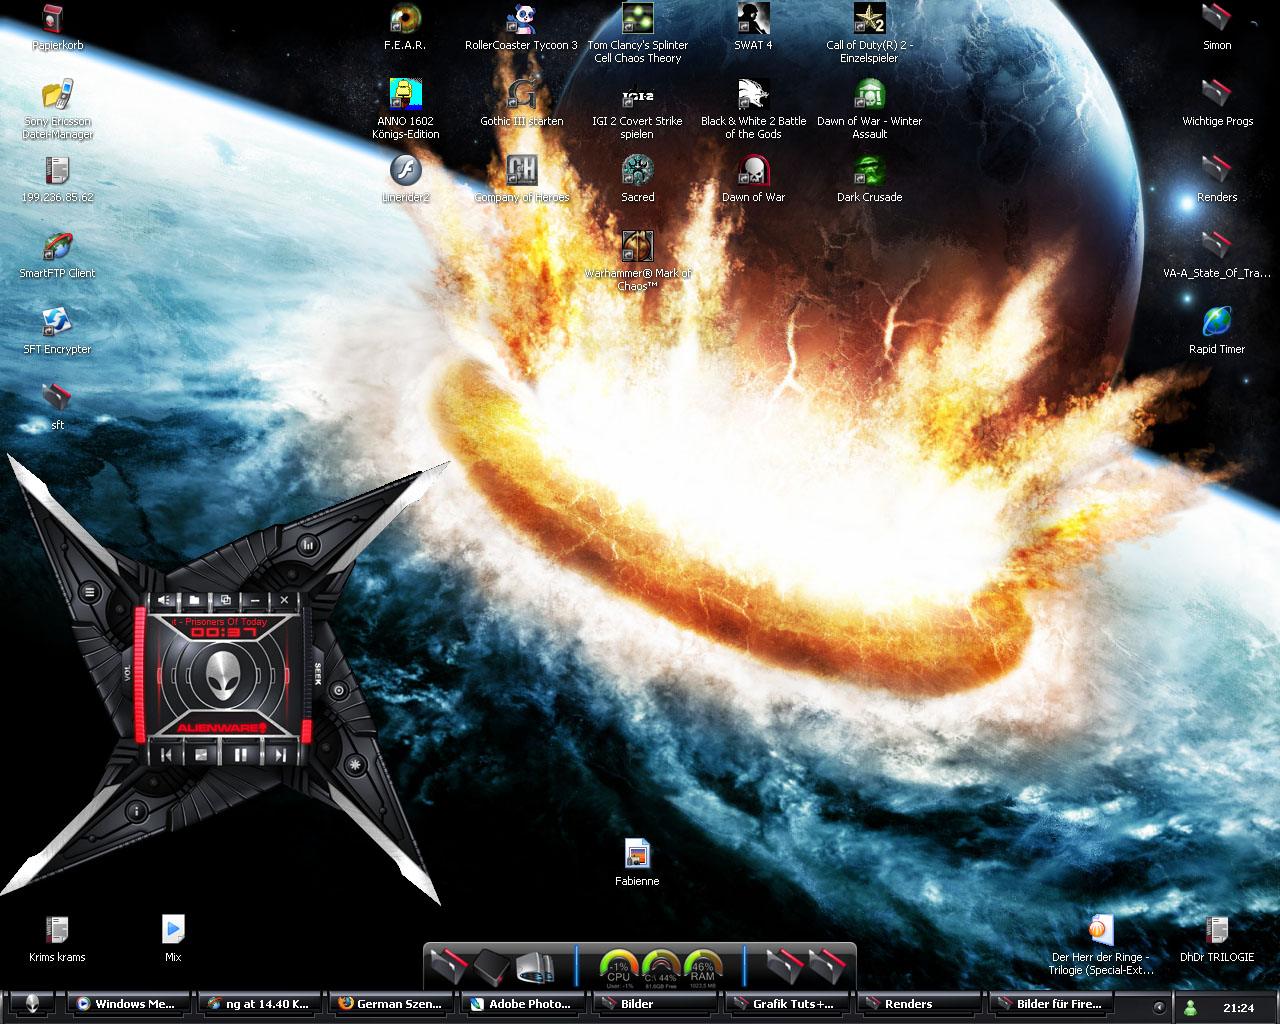Switch to German Szen... Firefox window
This screenshot has width=1280, height=1024.
tap(390, 1004)
